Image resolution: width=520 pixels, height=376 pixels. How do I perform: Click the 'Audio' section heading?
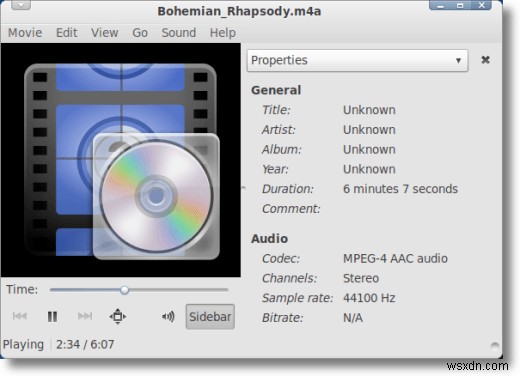point(270,239)
